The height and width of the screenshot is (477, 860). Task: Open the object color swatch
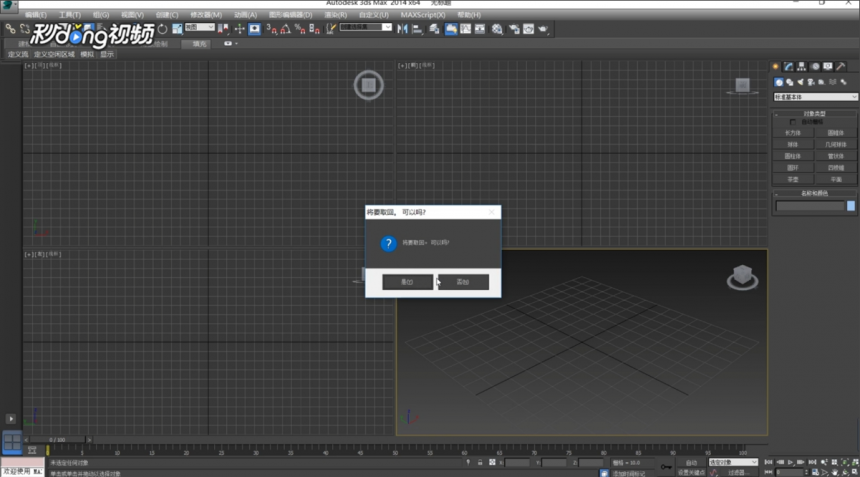[x=851, y=206]
